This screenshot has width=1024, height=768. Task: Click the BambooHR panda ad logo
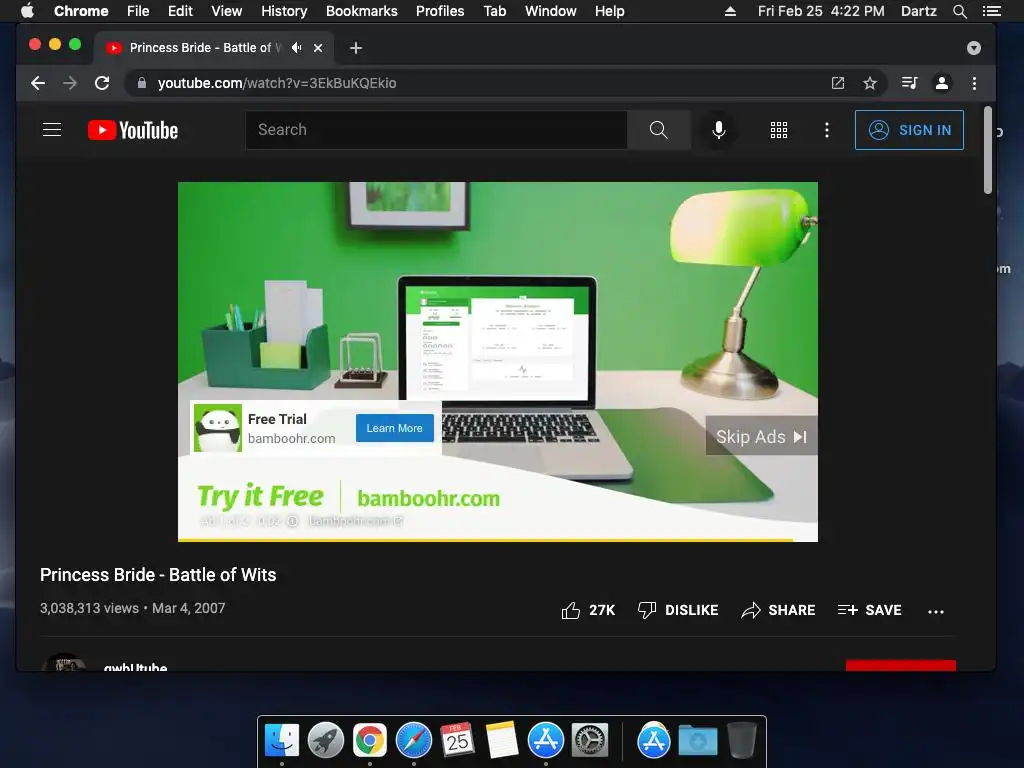tap(217, 428)
